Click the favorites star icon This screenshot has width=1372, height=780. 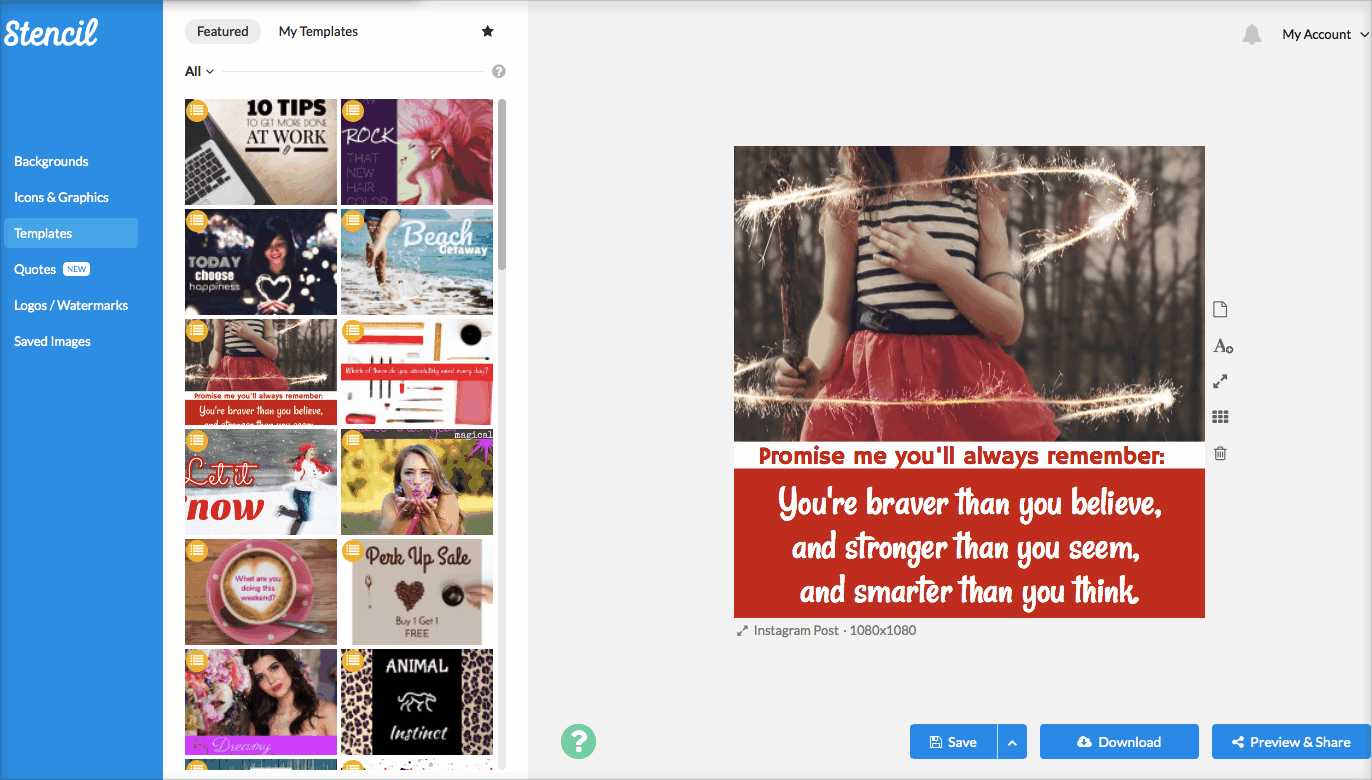pos(488,31)
